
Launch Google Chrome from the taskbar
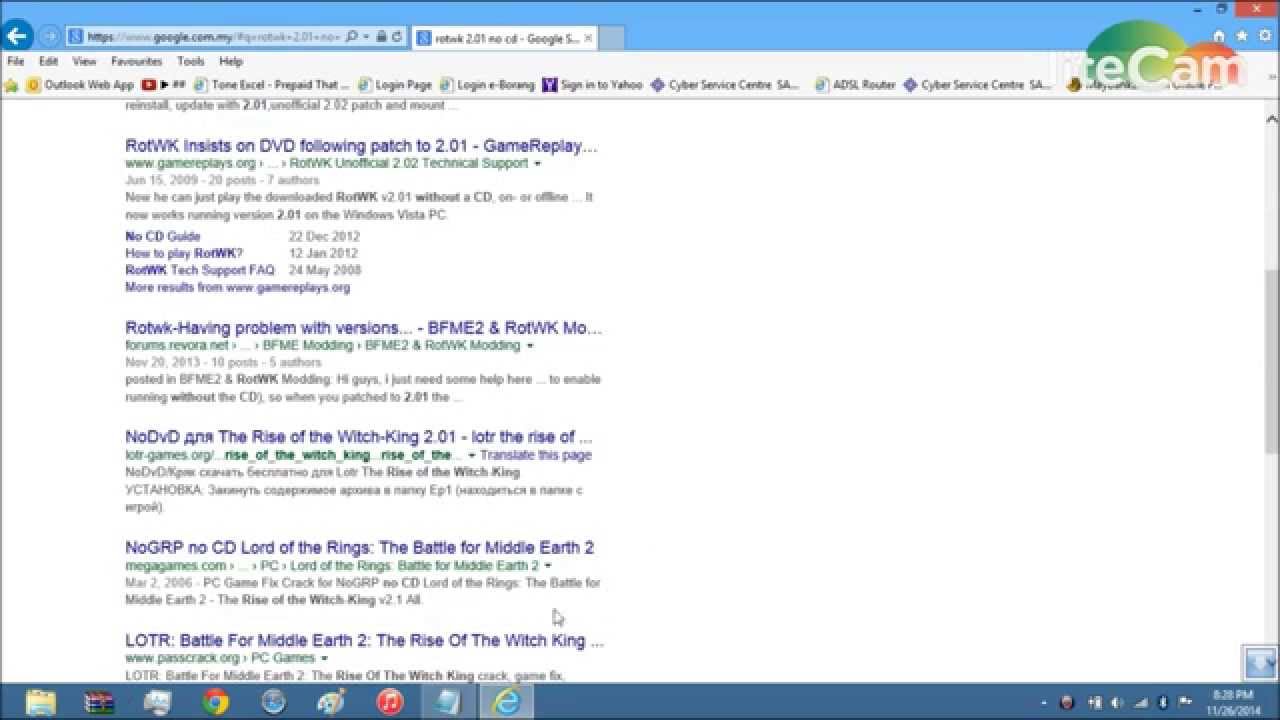coord(215,702)
